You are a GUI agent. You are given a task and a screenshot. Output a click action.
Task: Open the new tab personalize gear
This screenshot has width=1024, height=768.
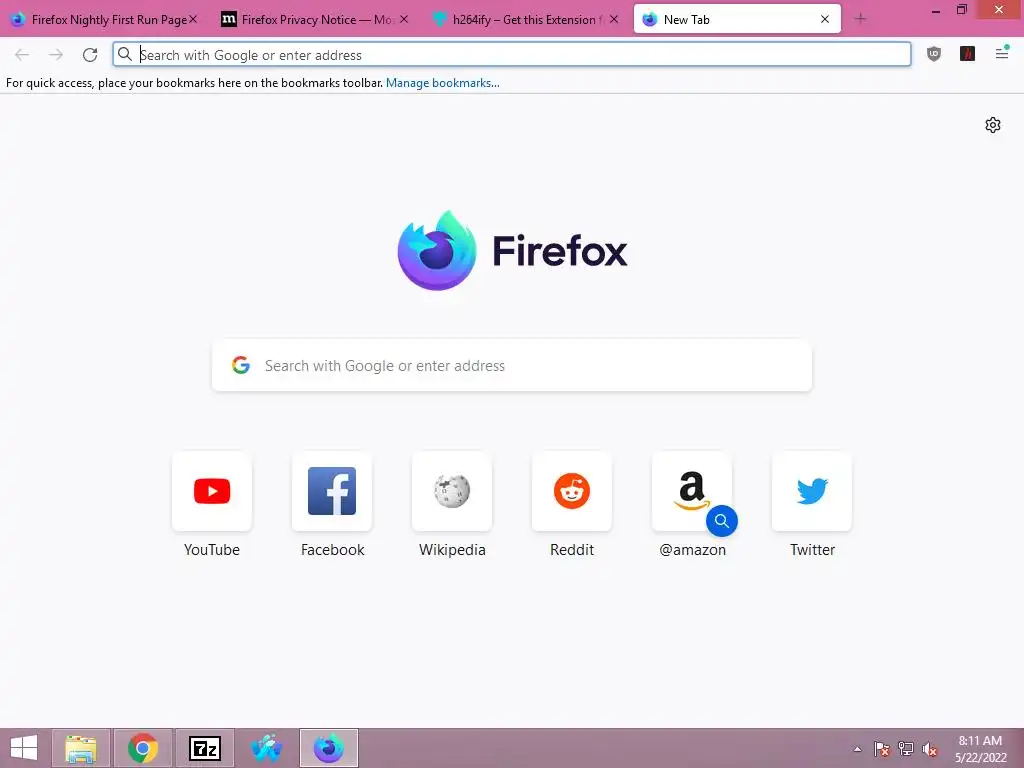point(993,125)
